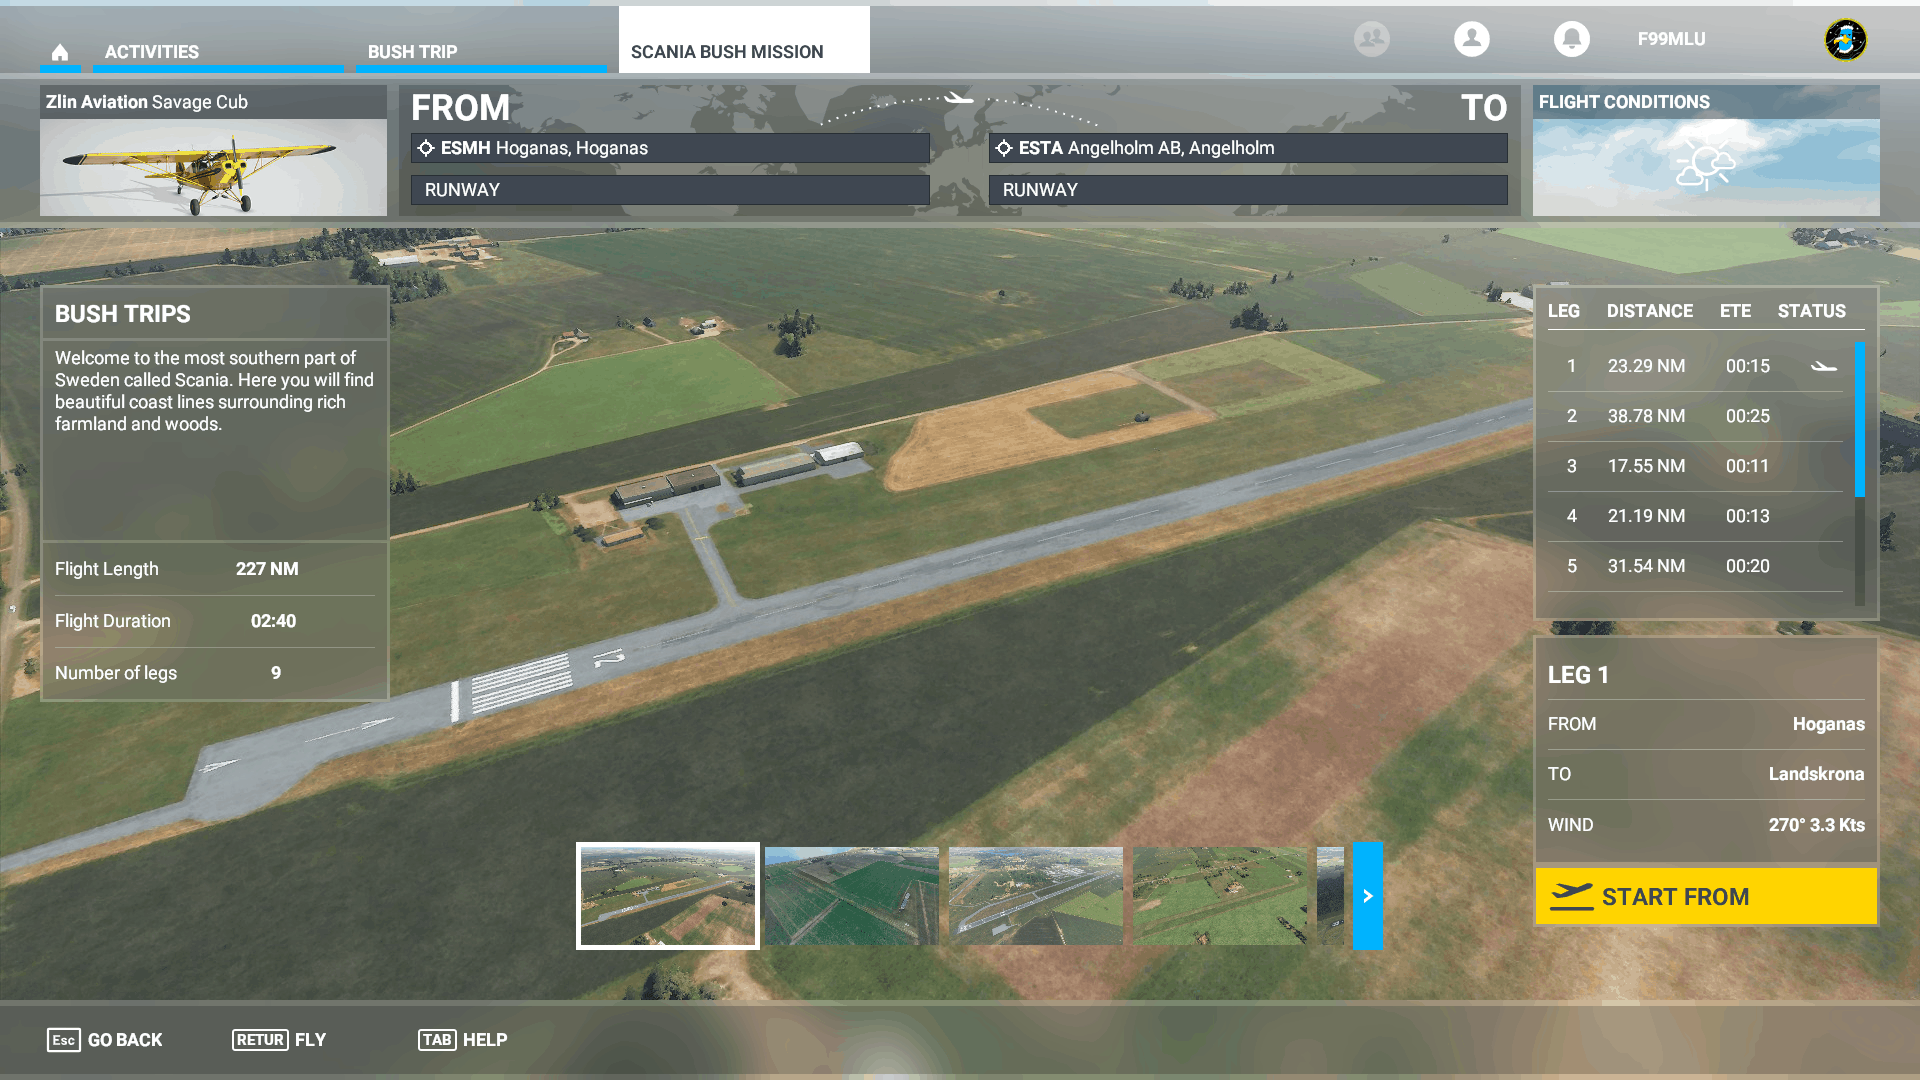1920x1080 pixels.
Task: Click the ESTA arrival location marker icon
Action: pyautogui.click(x=1004, y=148)
